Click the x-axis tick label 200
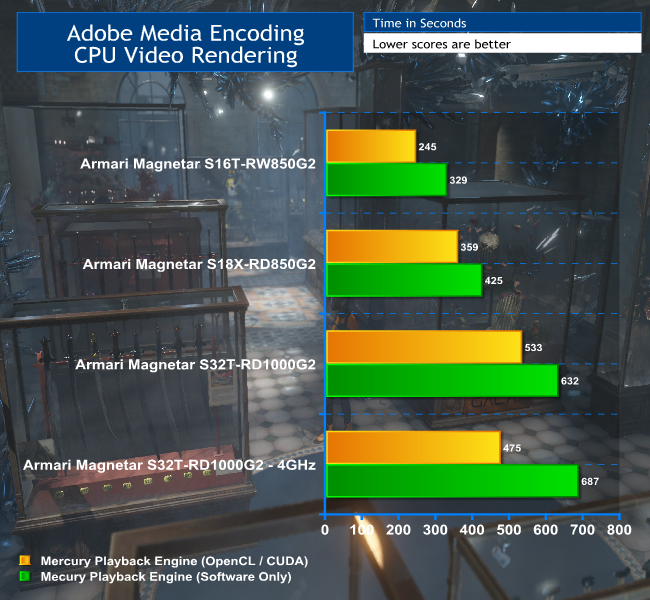Screen dimensions: 650x600 click(x=398, y=530)
